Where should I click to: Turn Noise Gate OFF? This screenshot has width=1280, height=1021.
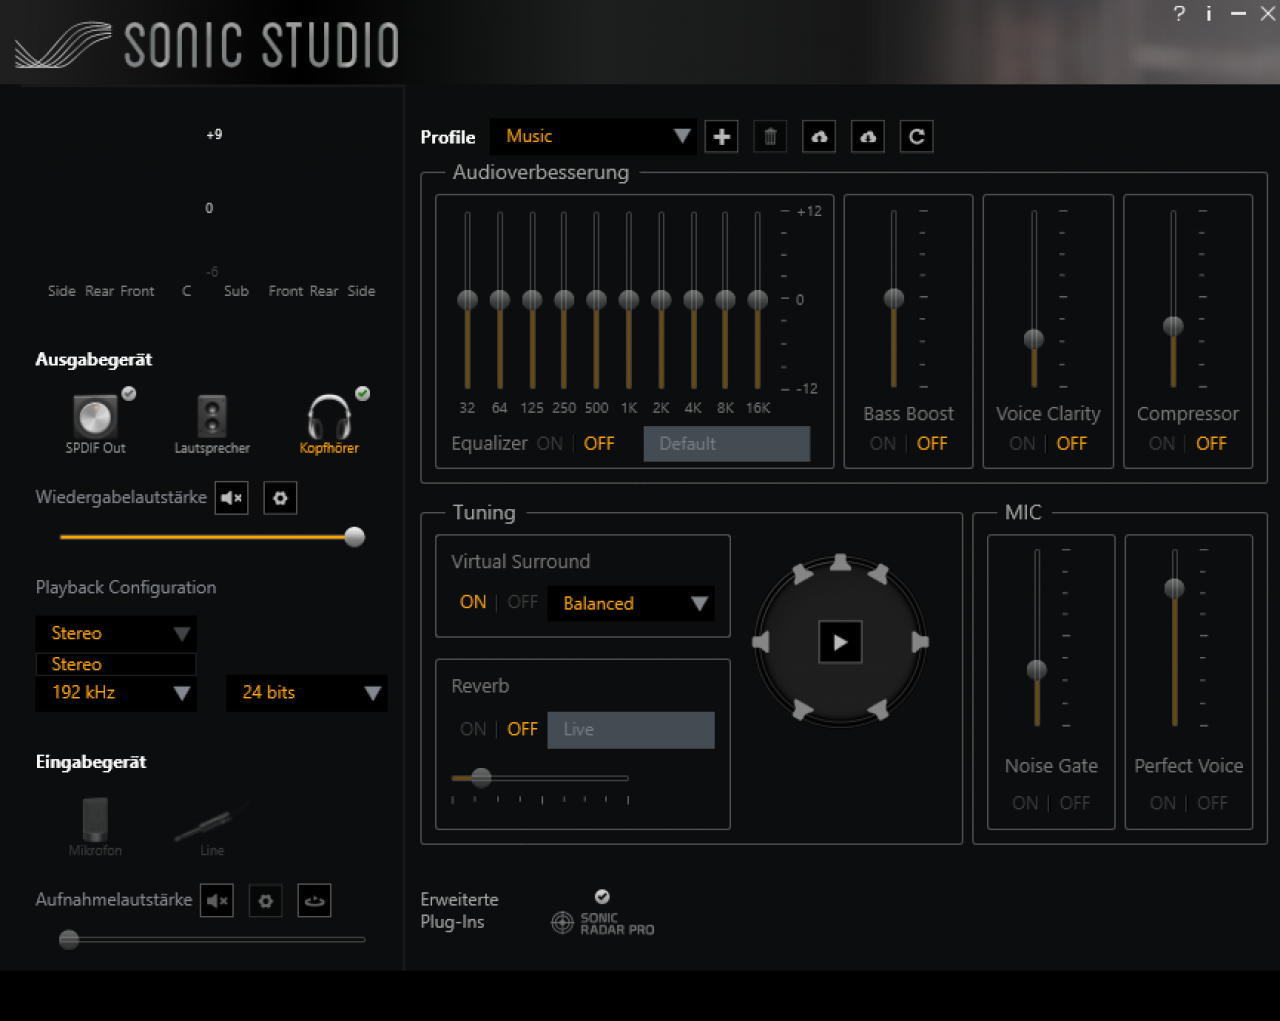[x=1075, y=804]
